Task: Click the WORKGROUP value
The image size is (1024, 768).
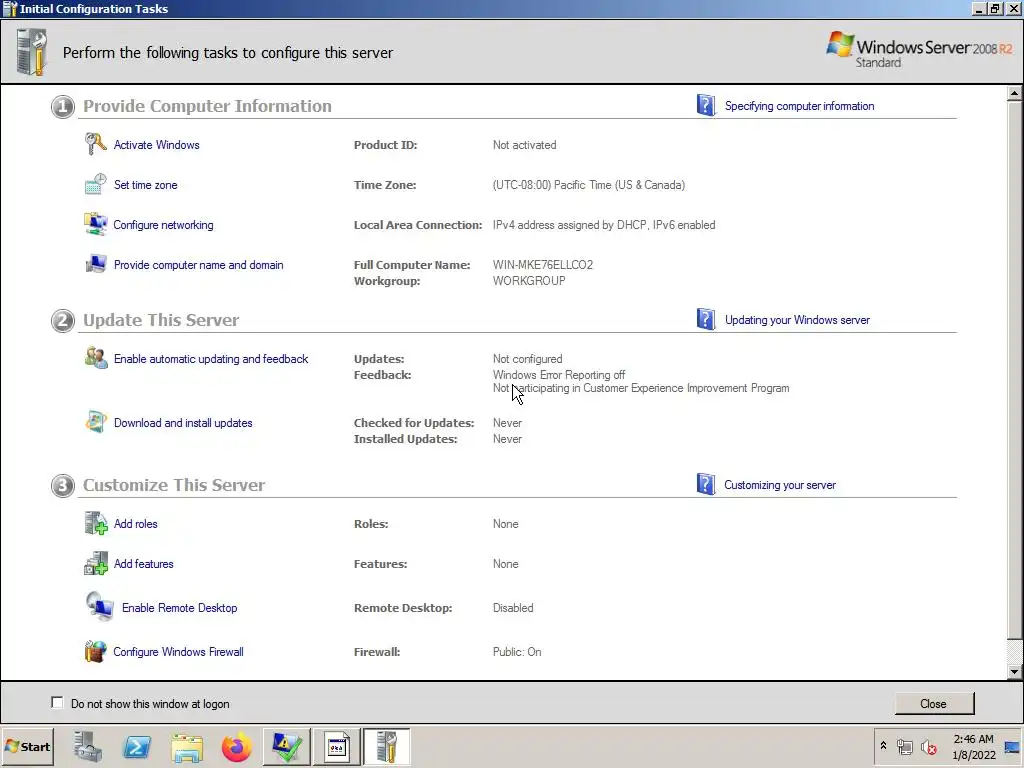Action: pyautogui.click(x=529, y=281)
